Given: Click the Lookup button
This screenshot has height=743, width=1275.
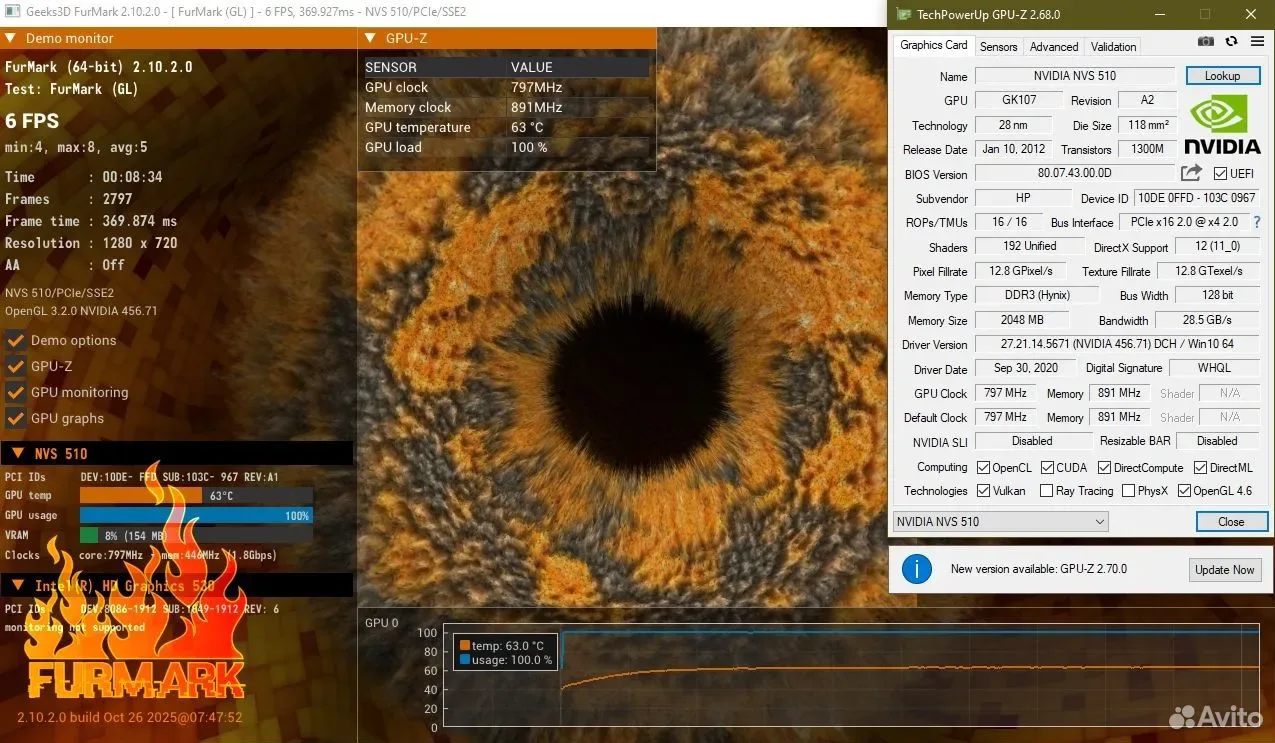Looking at the screenshot, I should (1222, 76).
